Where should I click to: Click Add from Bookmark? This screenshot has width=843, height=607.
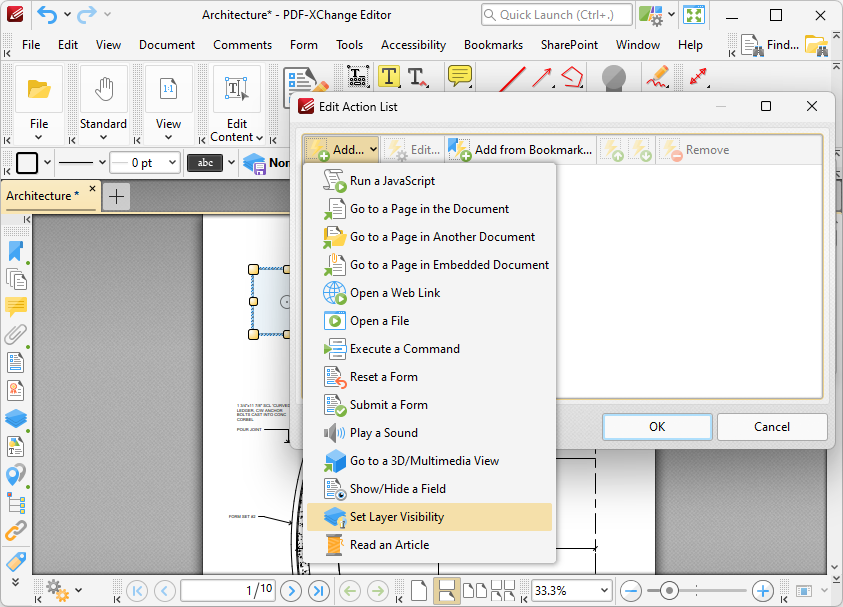520,148
